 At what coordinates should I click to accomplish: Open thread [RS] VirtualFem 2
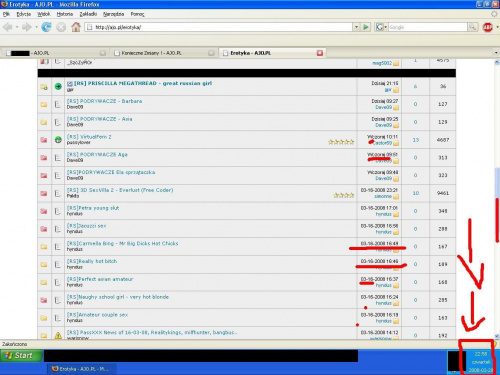click(x=89, y=137)
